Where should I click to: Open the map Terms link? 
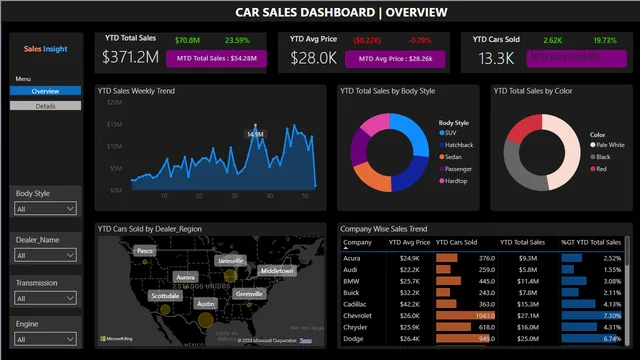[x=306, y=340]
